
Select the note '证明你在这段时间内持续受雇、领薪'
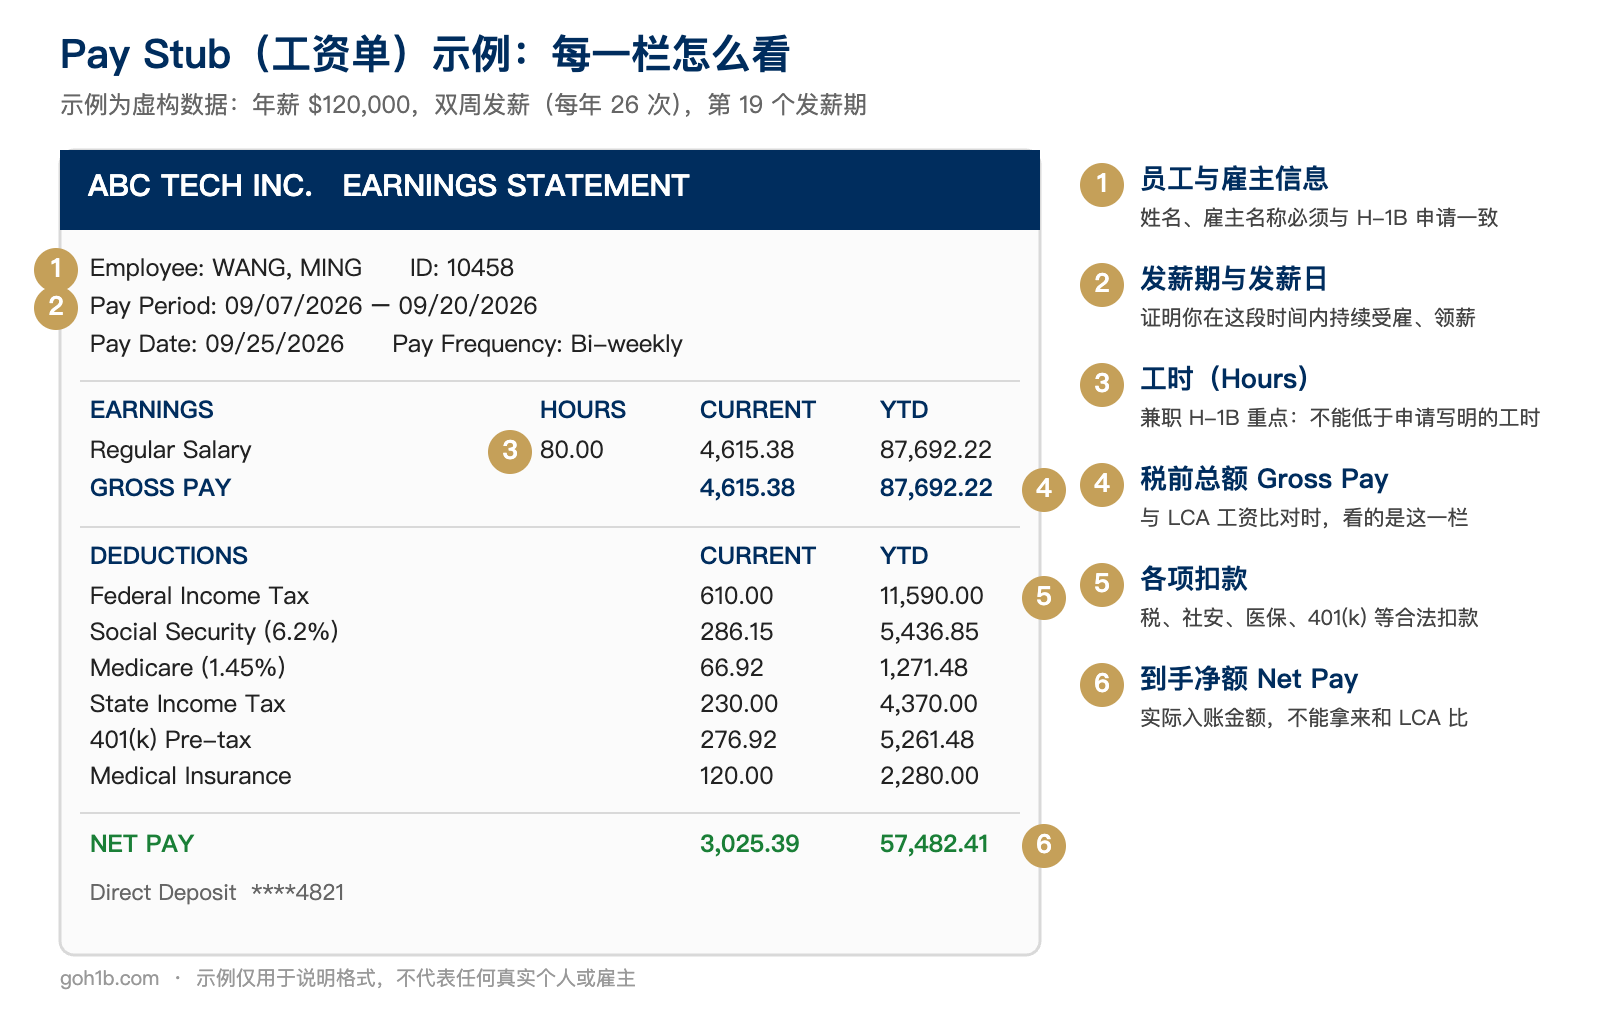pos(1308,318)
